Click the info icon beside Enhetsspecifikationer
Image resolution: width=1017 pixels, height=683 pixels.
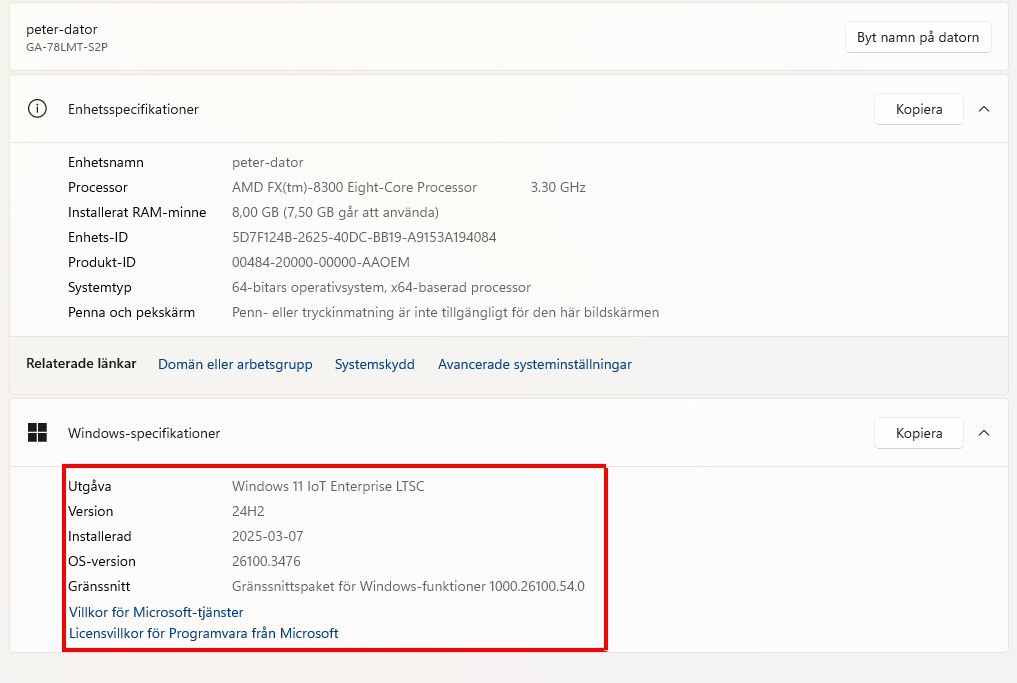pyautogui.click(x=37, y=108)
